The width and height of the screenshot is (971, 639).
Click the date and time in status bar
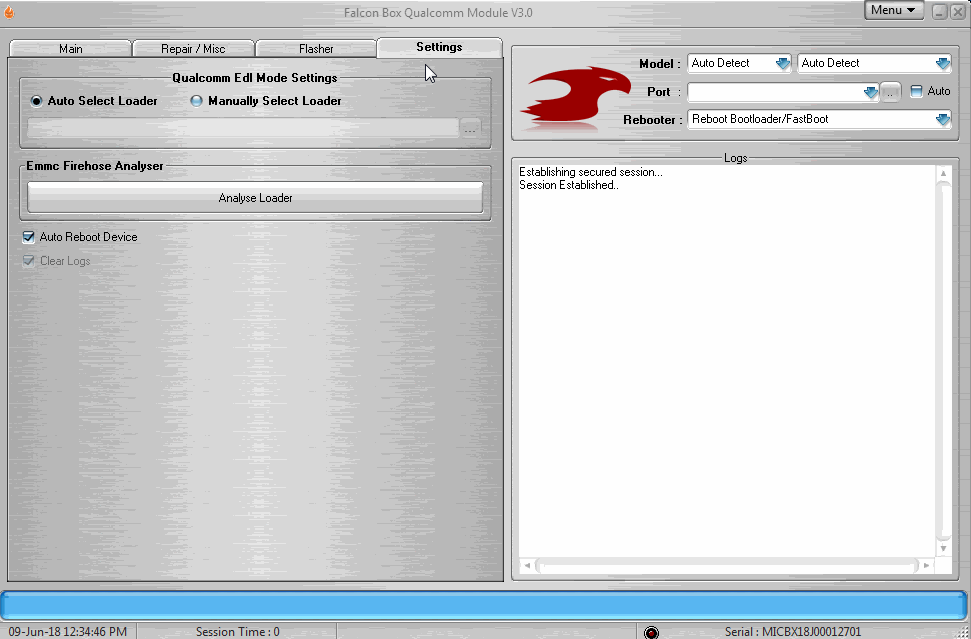point(67,632)
